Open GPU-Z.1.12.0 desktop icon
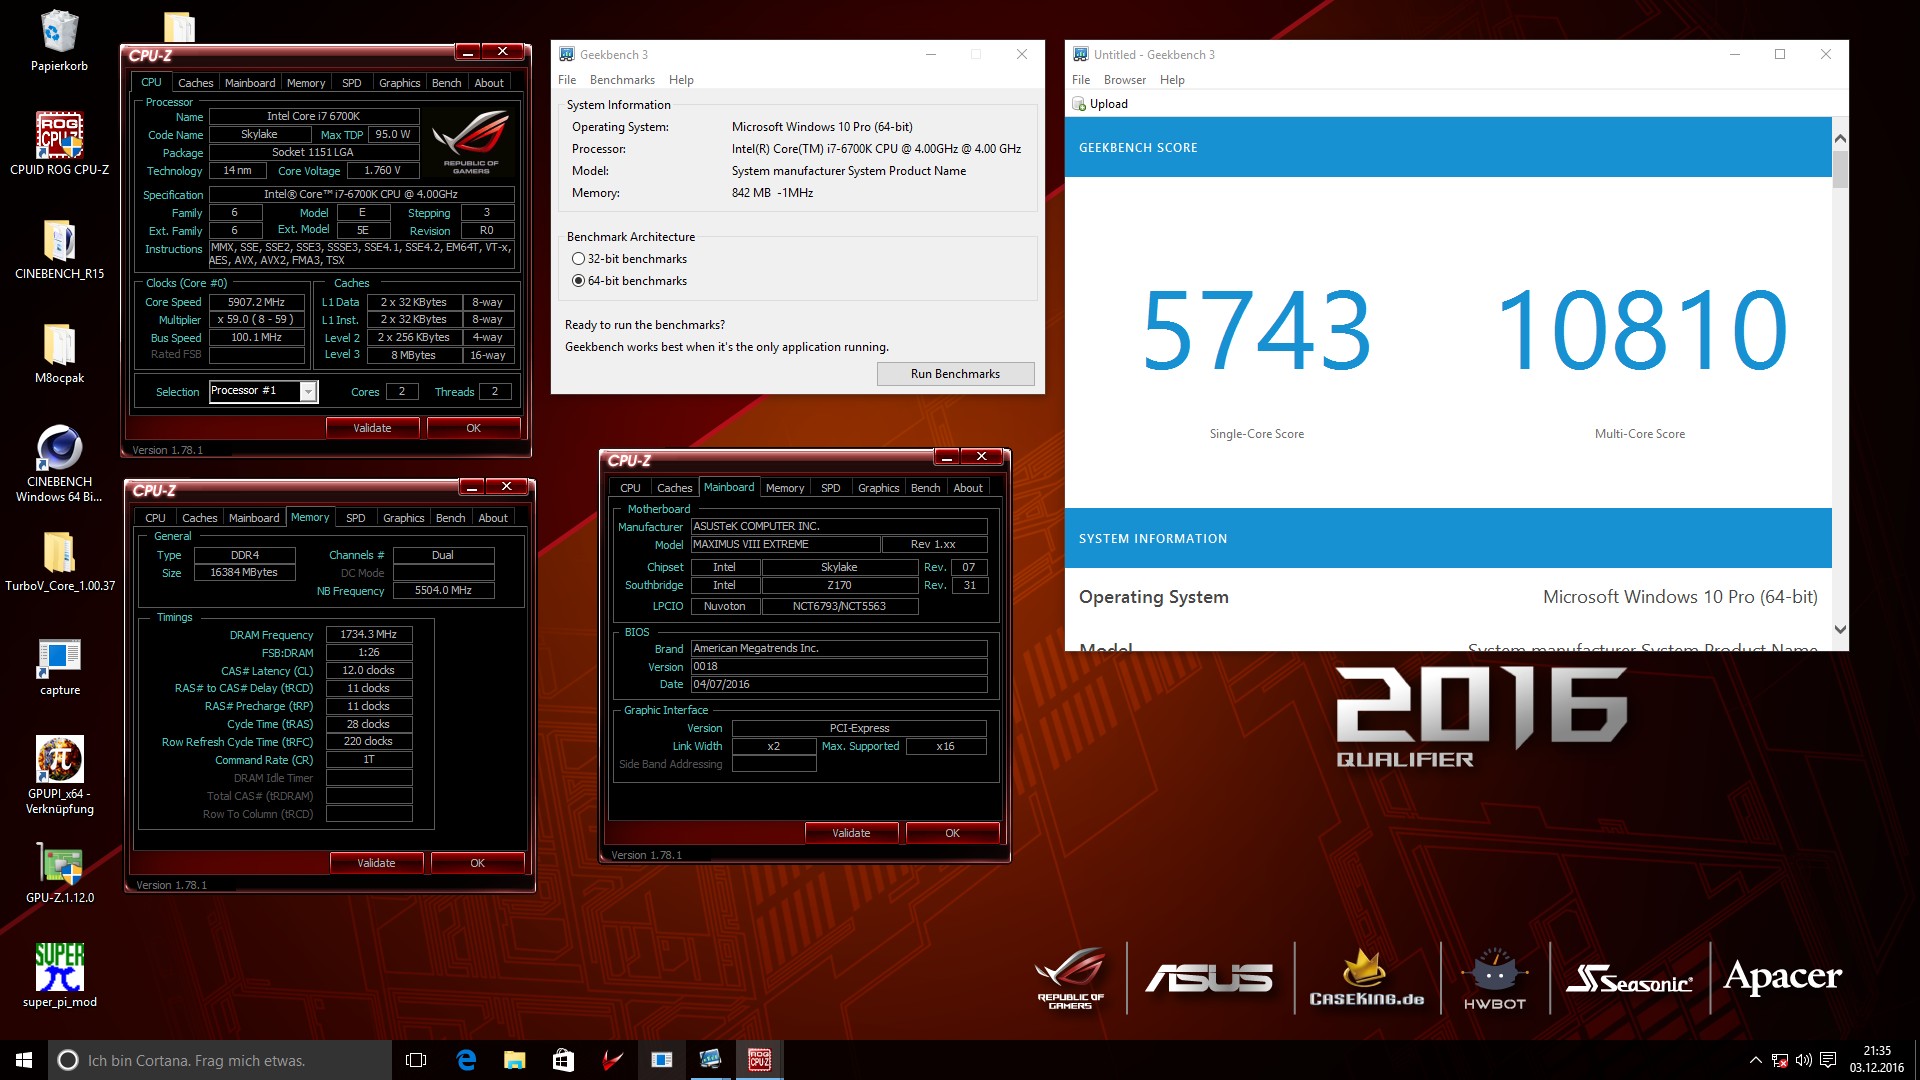Screen dimensions: 1920x1080 coord(59,873)
